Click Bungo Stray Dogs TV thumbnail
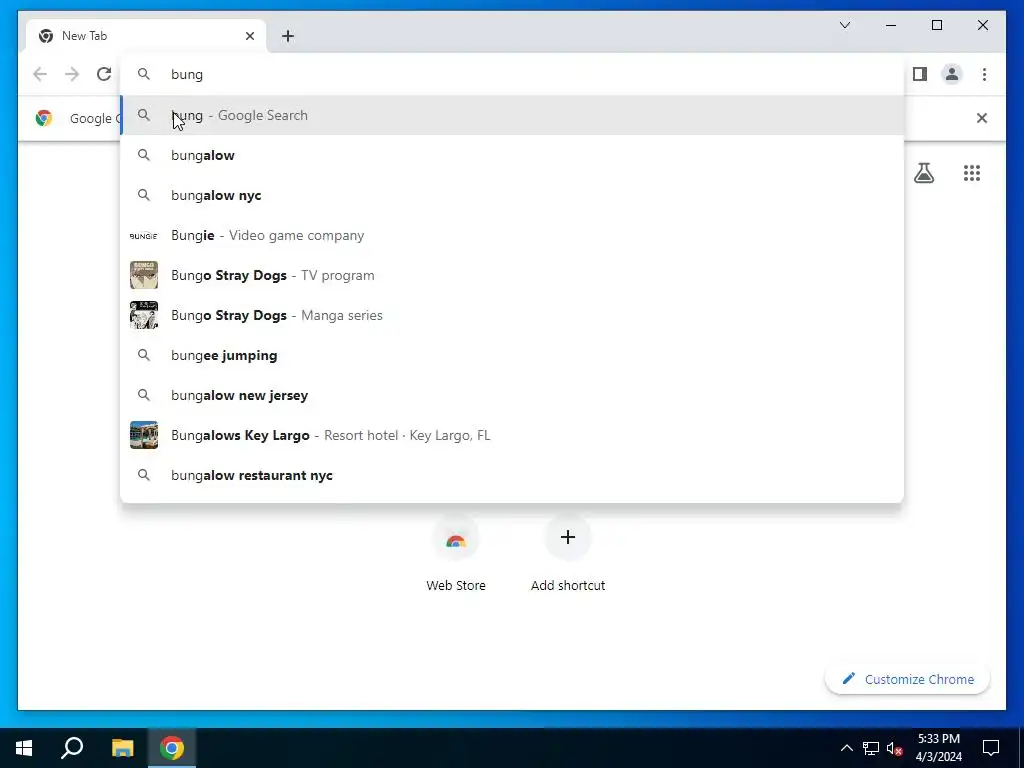The width and height of the screenshot is (1024, 768). pyautogui.click(x=144, y=275)
